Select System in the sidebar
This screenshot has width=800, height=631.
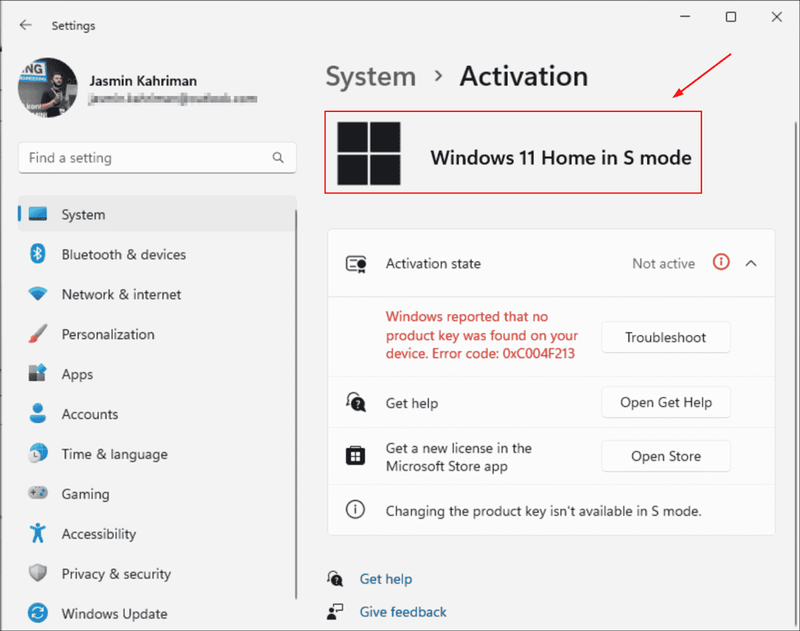point(83,214)
